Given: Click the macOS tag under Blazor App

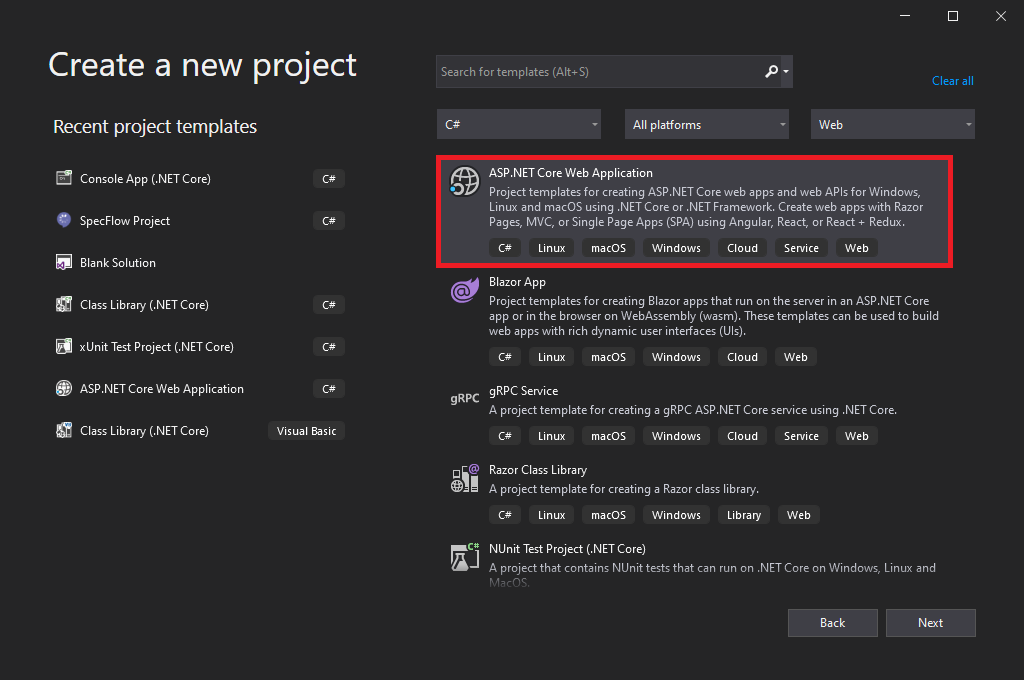Looking at the screenshot, I should click(608, 357).
